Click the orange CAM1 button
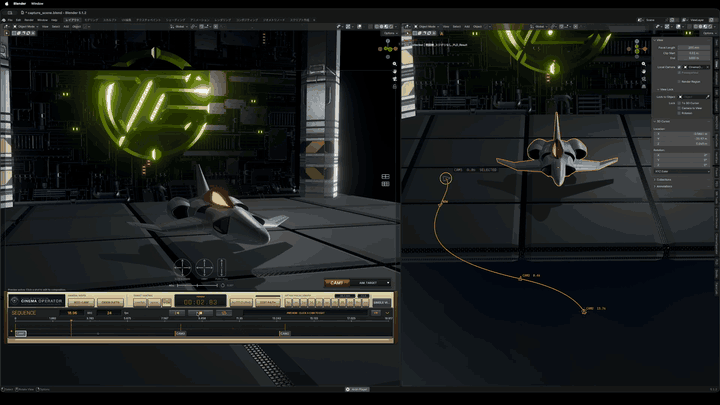 click(x=337, y=283)
